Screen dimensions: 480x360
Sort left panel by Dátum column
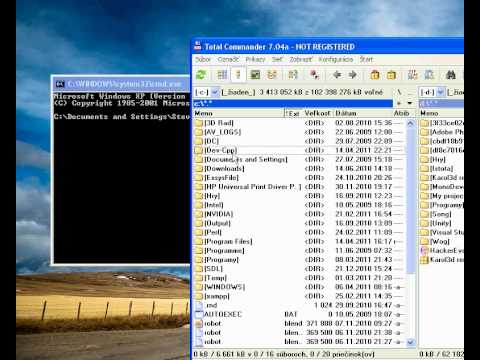363,113
